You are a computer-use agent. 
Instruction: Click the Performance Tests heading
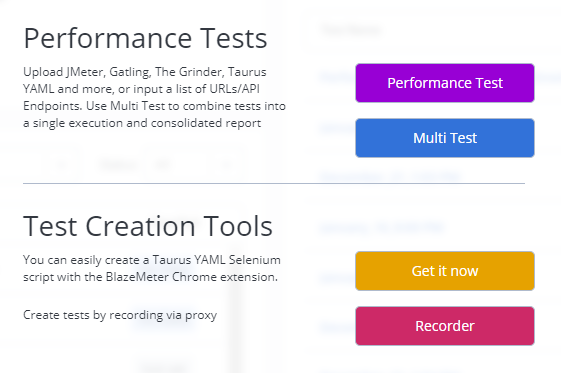[145, 38]
